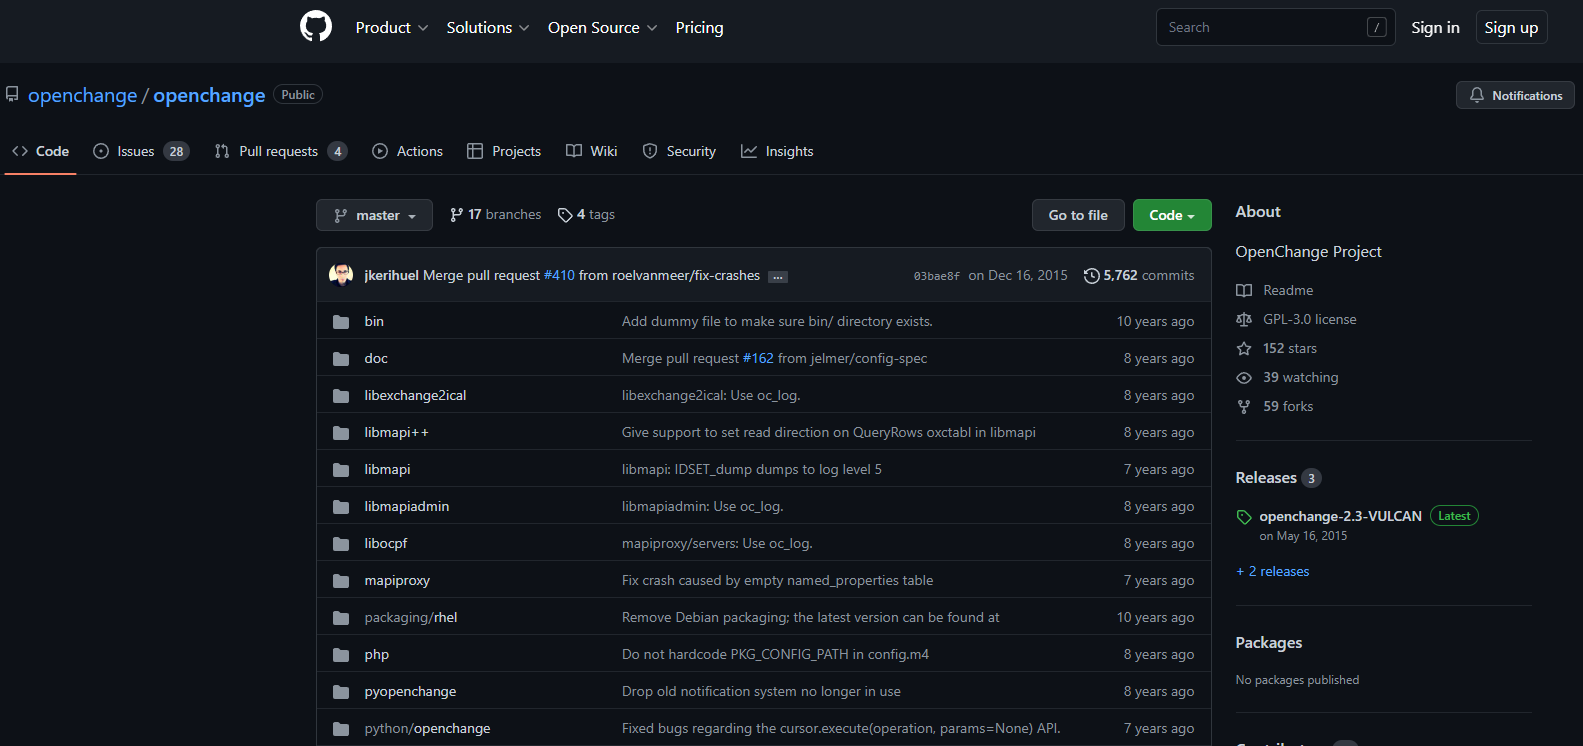Expand commit message ellipsis button
This screenshot has height=746, width=1583.
[x=777, y=277]
